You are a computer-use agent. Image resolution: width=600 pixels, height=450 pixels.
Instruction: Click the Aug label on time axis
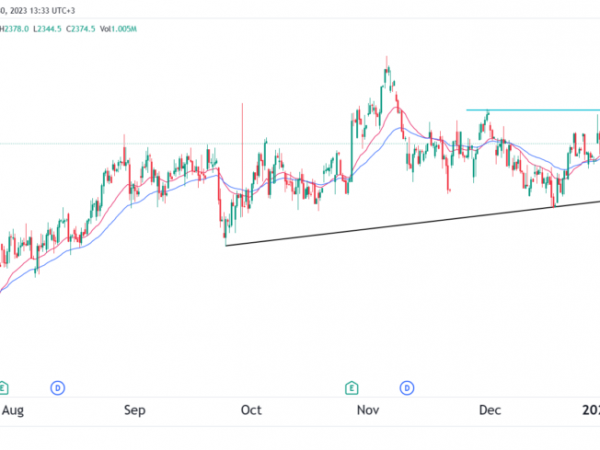tap(13, 410)
